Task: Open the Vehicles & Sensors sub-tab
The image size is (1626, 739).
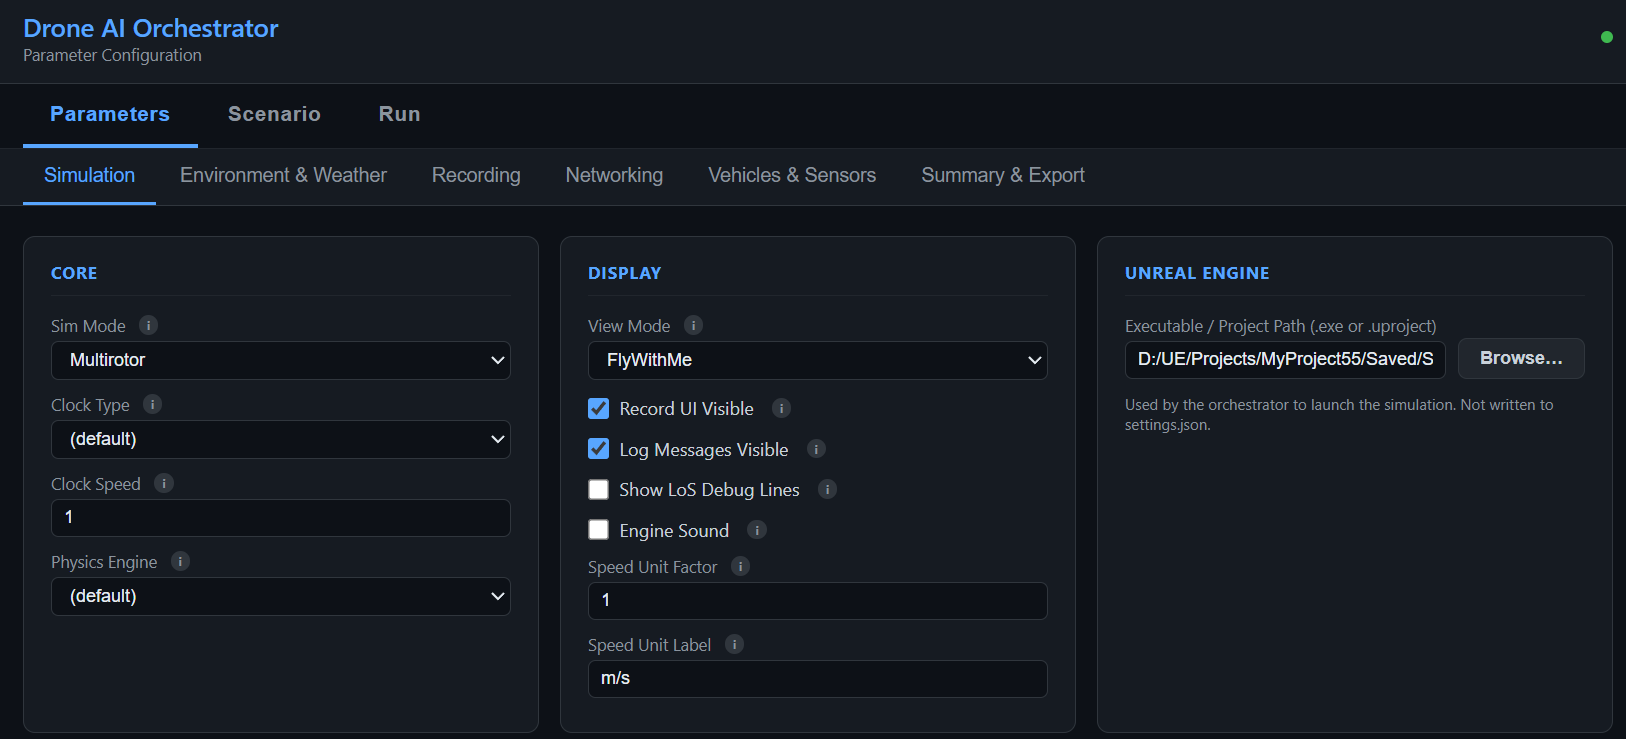Action: (791, 175)
